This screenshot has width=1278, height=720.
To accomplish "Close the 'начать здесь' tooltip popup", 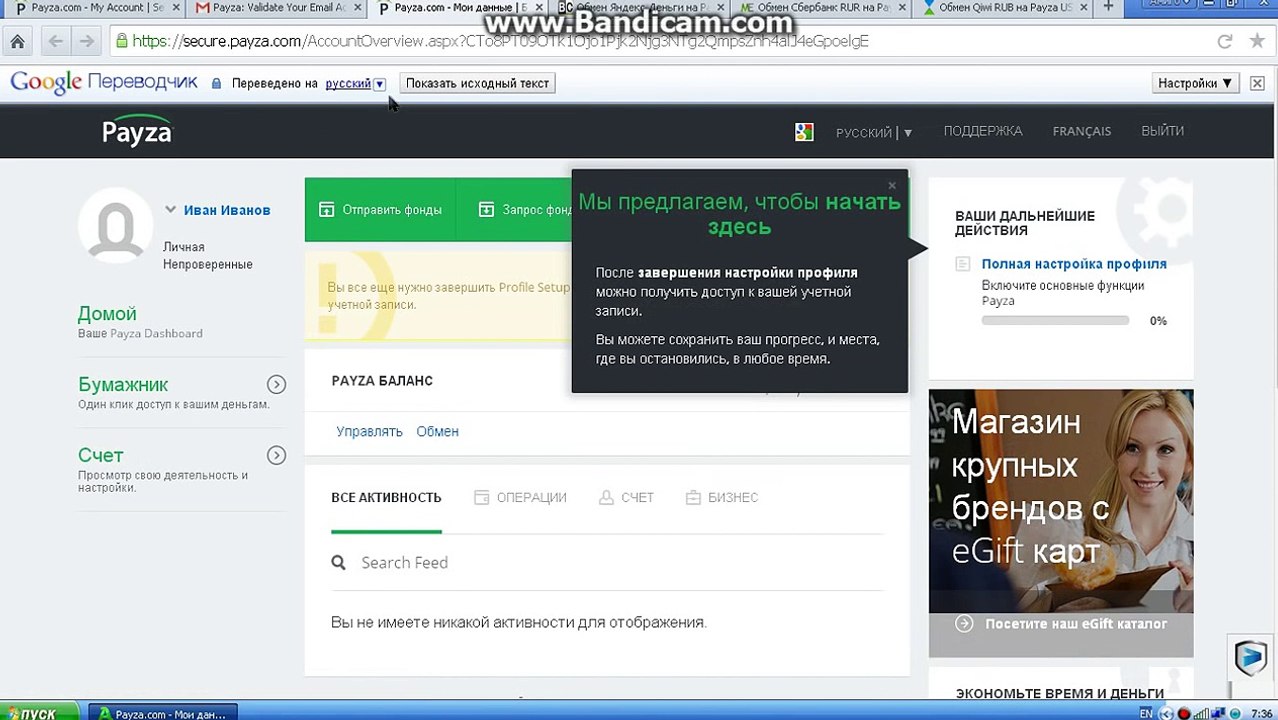I will pyautogui.click(x=892, y=185).
